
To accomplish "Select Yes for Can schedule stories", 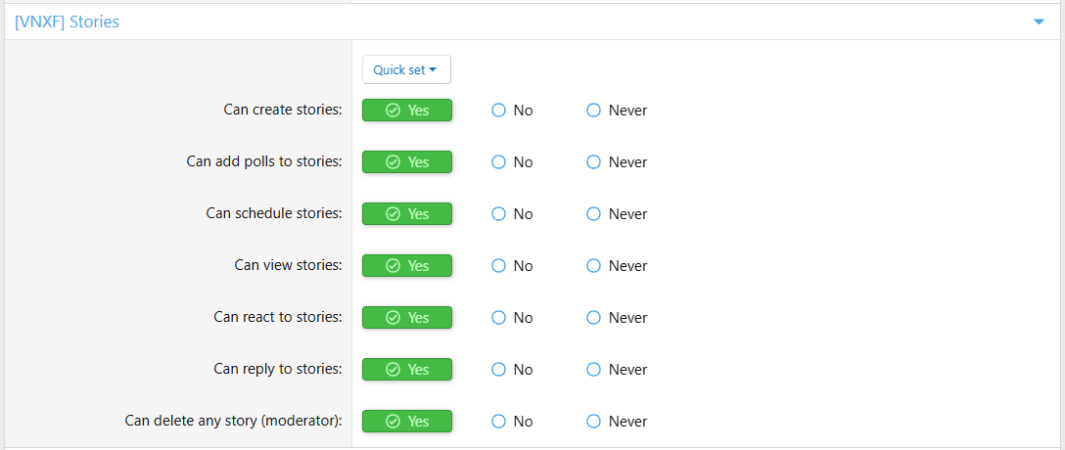I will [x=407, y=214].
